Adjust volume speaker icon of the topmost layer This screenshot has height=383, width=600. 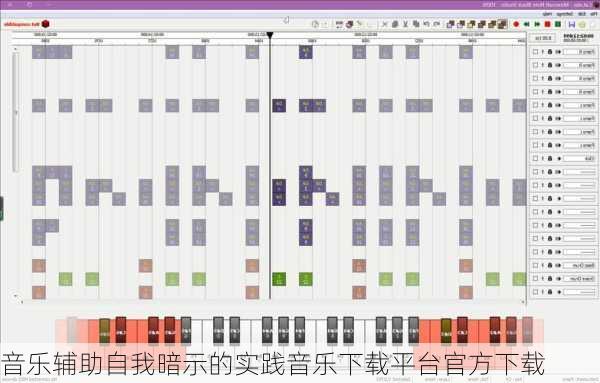tap(558, 52)
